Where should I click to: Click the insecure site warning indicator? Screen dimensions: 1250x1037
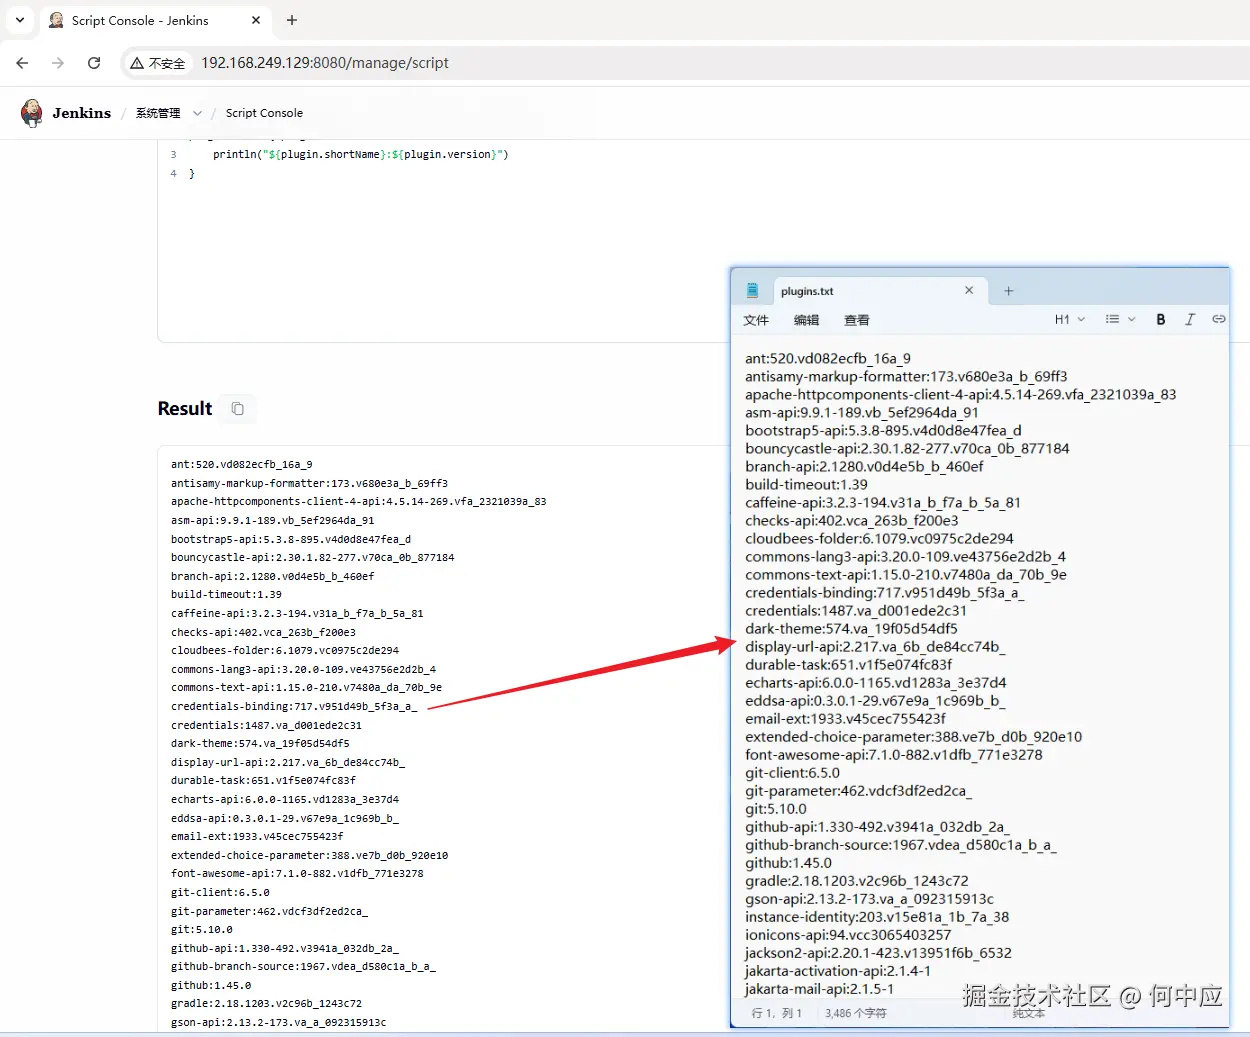click(x=158, y=63)
